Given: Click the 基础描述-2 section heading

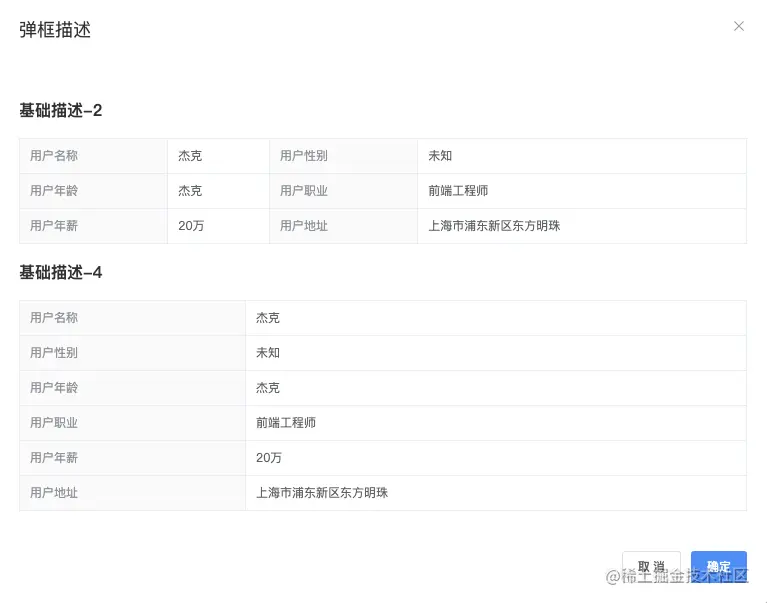Looking at the screenshot, I should click(x=61, y=111).
